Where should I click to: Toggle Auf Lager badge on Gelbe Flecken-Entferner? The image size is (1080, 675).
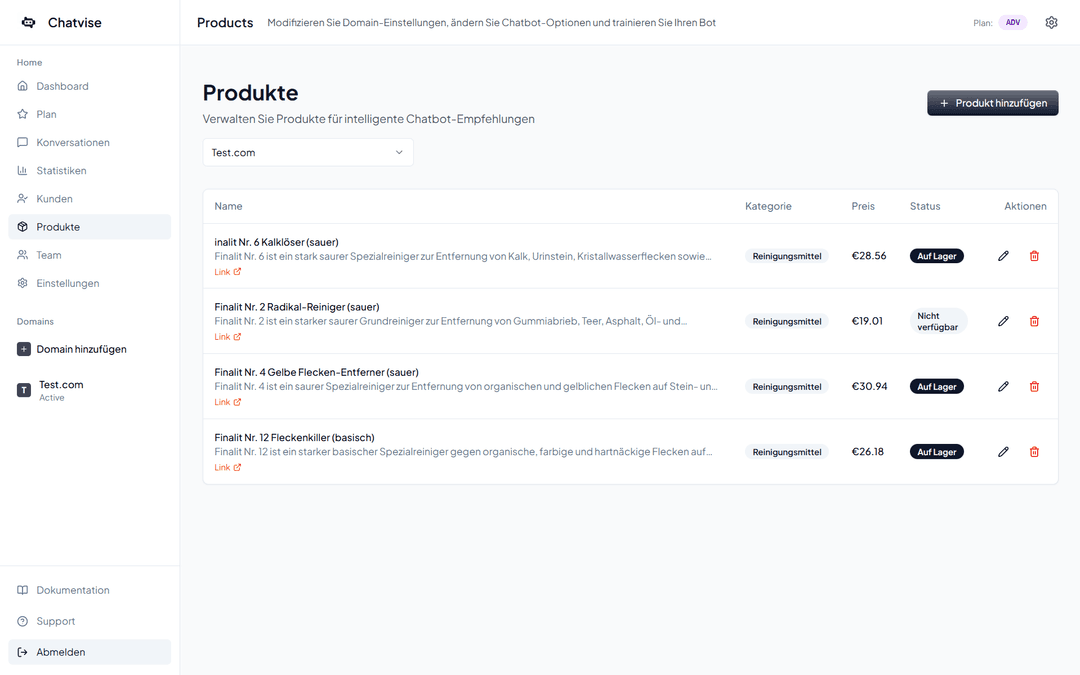click(x=936, y=386)
